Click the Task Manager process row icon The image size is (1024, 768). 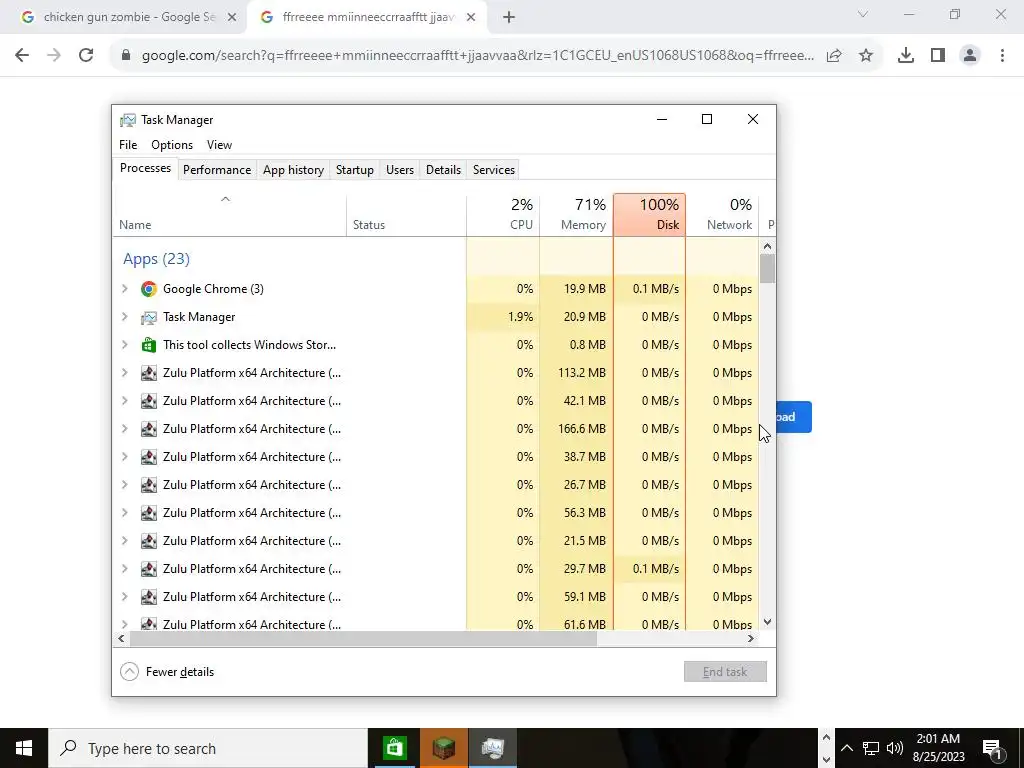pos(149,317)
